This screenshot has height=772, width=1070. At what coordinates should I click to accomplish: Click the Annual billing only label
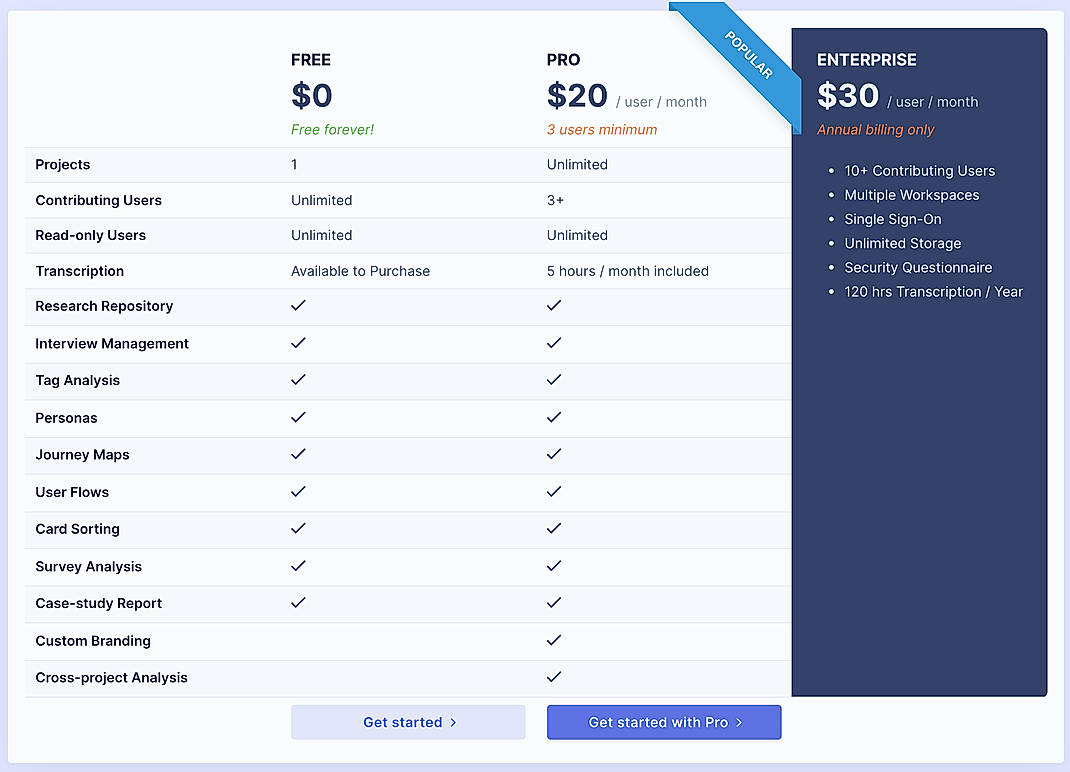tap(875, 130)
